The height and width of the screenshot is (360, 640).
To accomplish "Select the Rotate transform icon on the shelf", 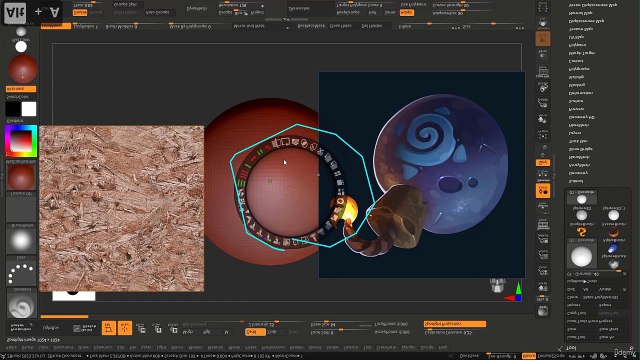I will pos(173,328).
